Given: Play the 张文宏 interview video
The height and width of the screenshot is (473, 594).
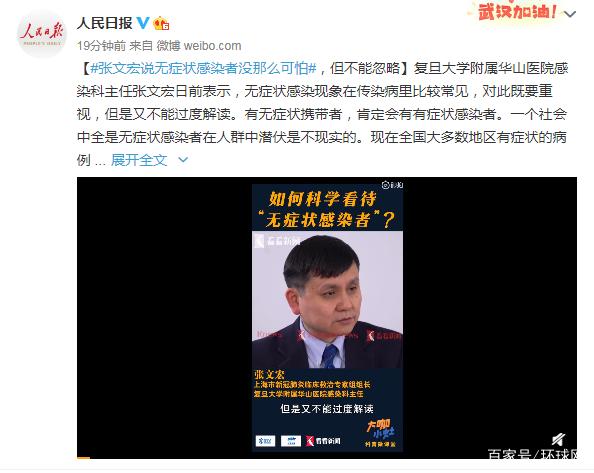Looking at the screenshot, I should tap(327, 317).
